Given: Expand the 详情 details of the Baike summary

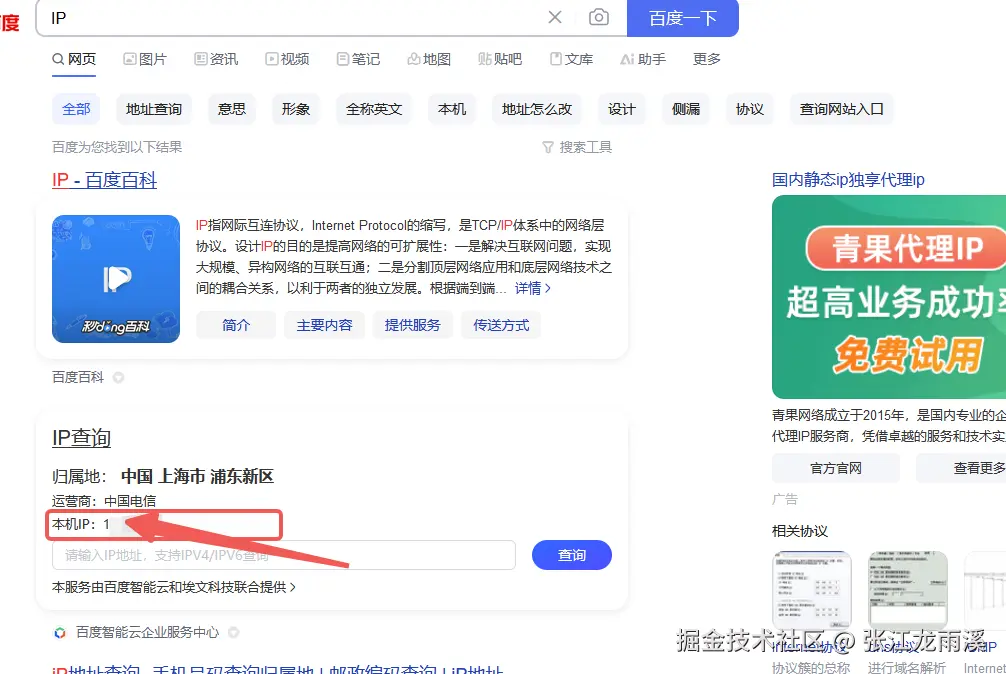Looking at the screenshot, I should pos(528,288).
